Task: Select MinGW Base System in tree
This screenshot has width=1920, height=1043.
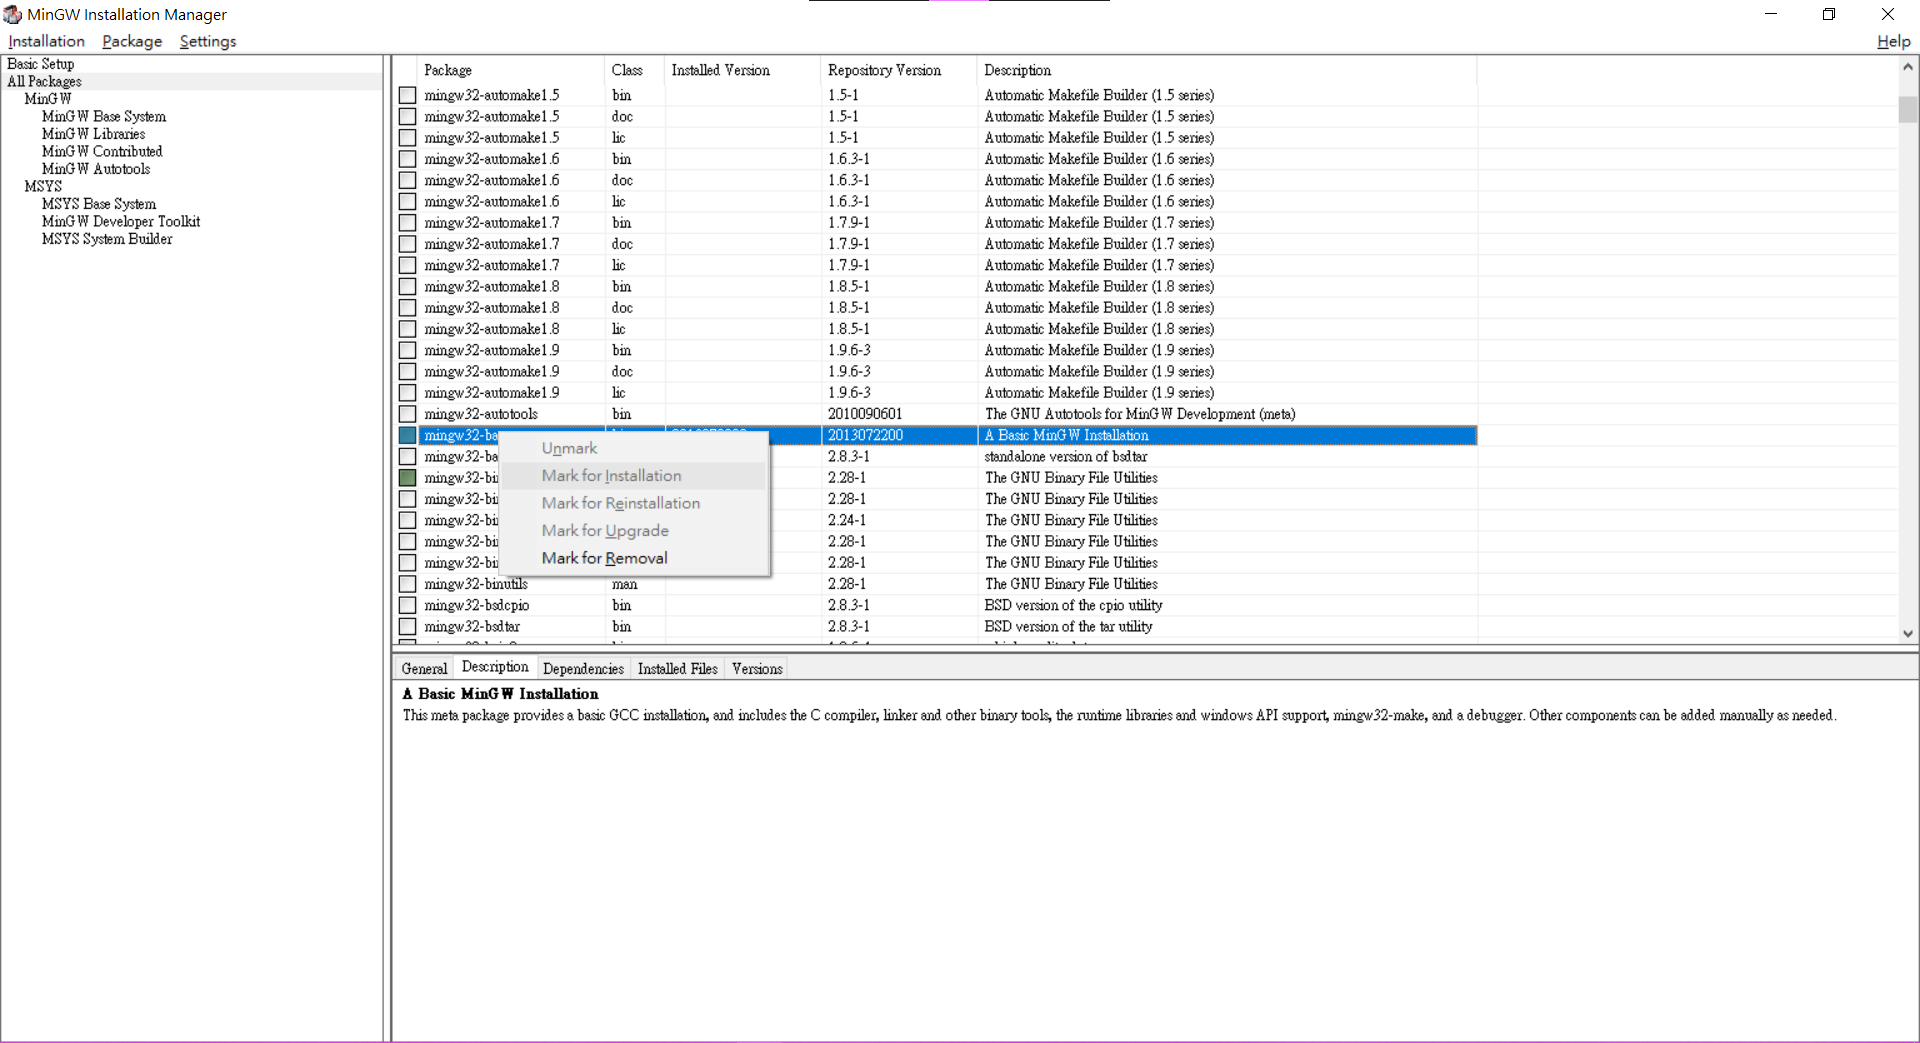Action: pos(104,117)
